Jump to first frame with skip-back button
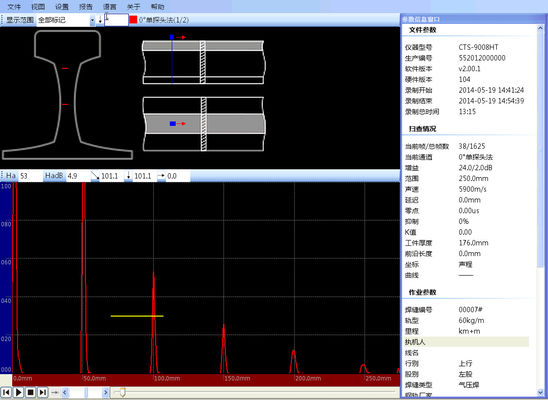Viewport: 548px width, 400px height. point(6,392)
